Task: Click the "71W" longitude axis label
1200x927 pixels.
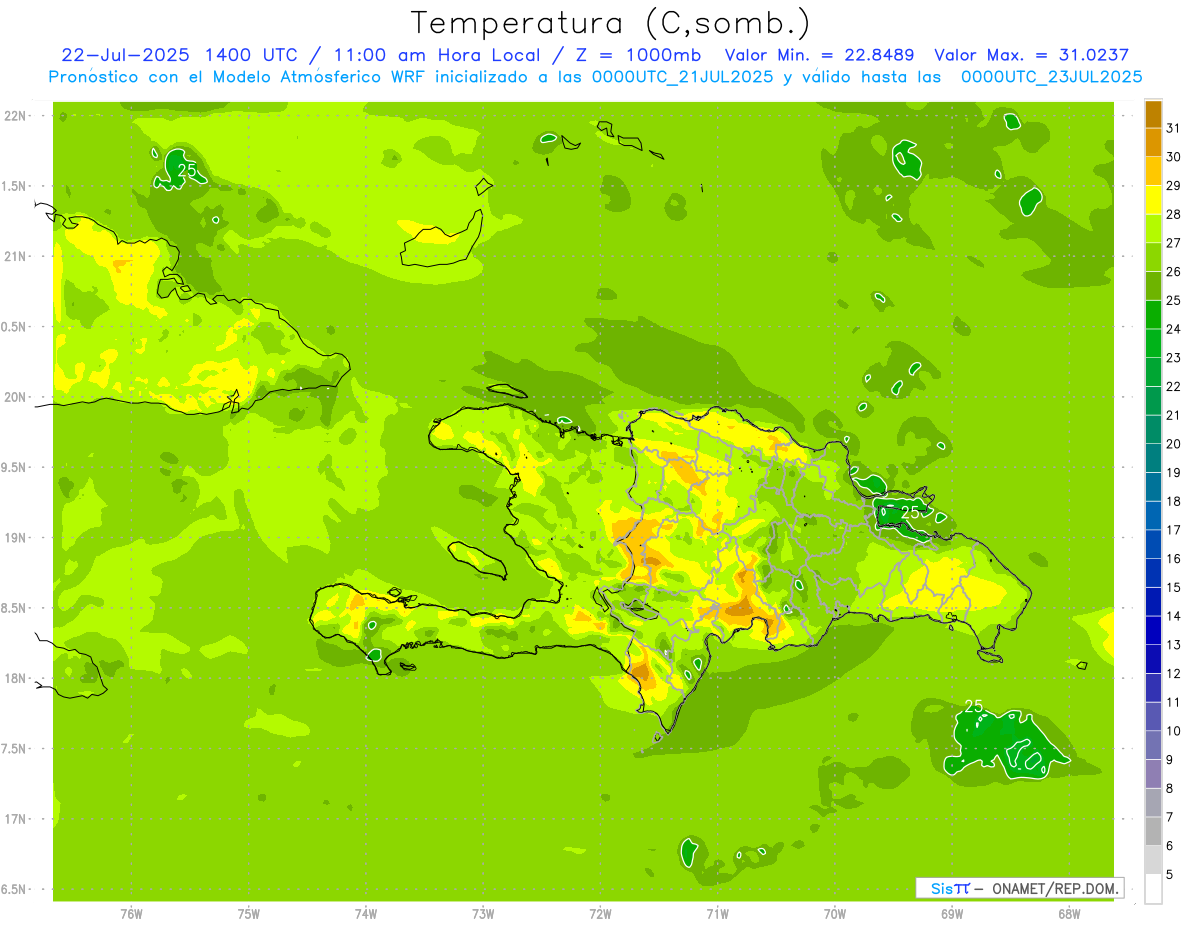Action: pyautogui.click(x=717, y=913)
